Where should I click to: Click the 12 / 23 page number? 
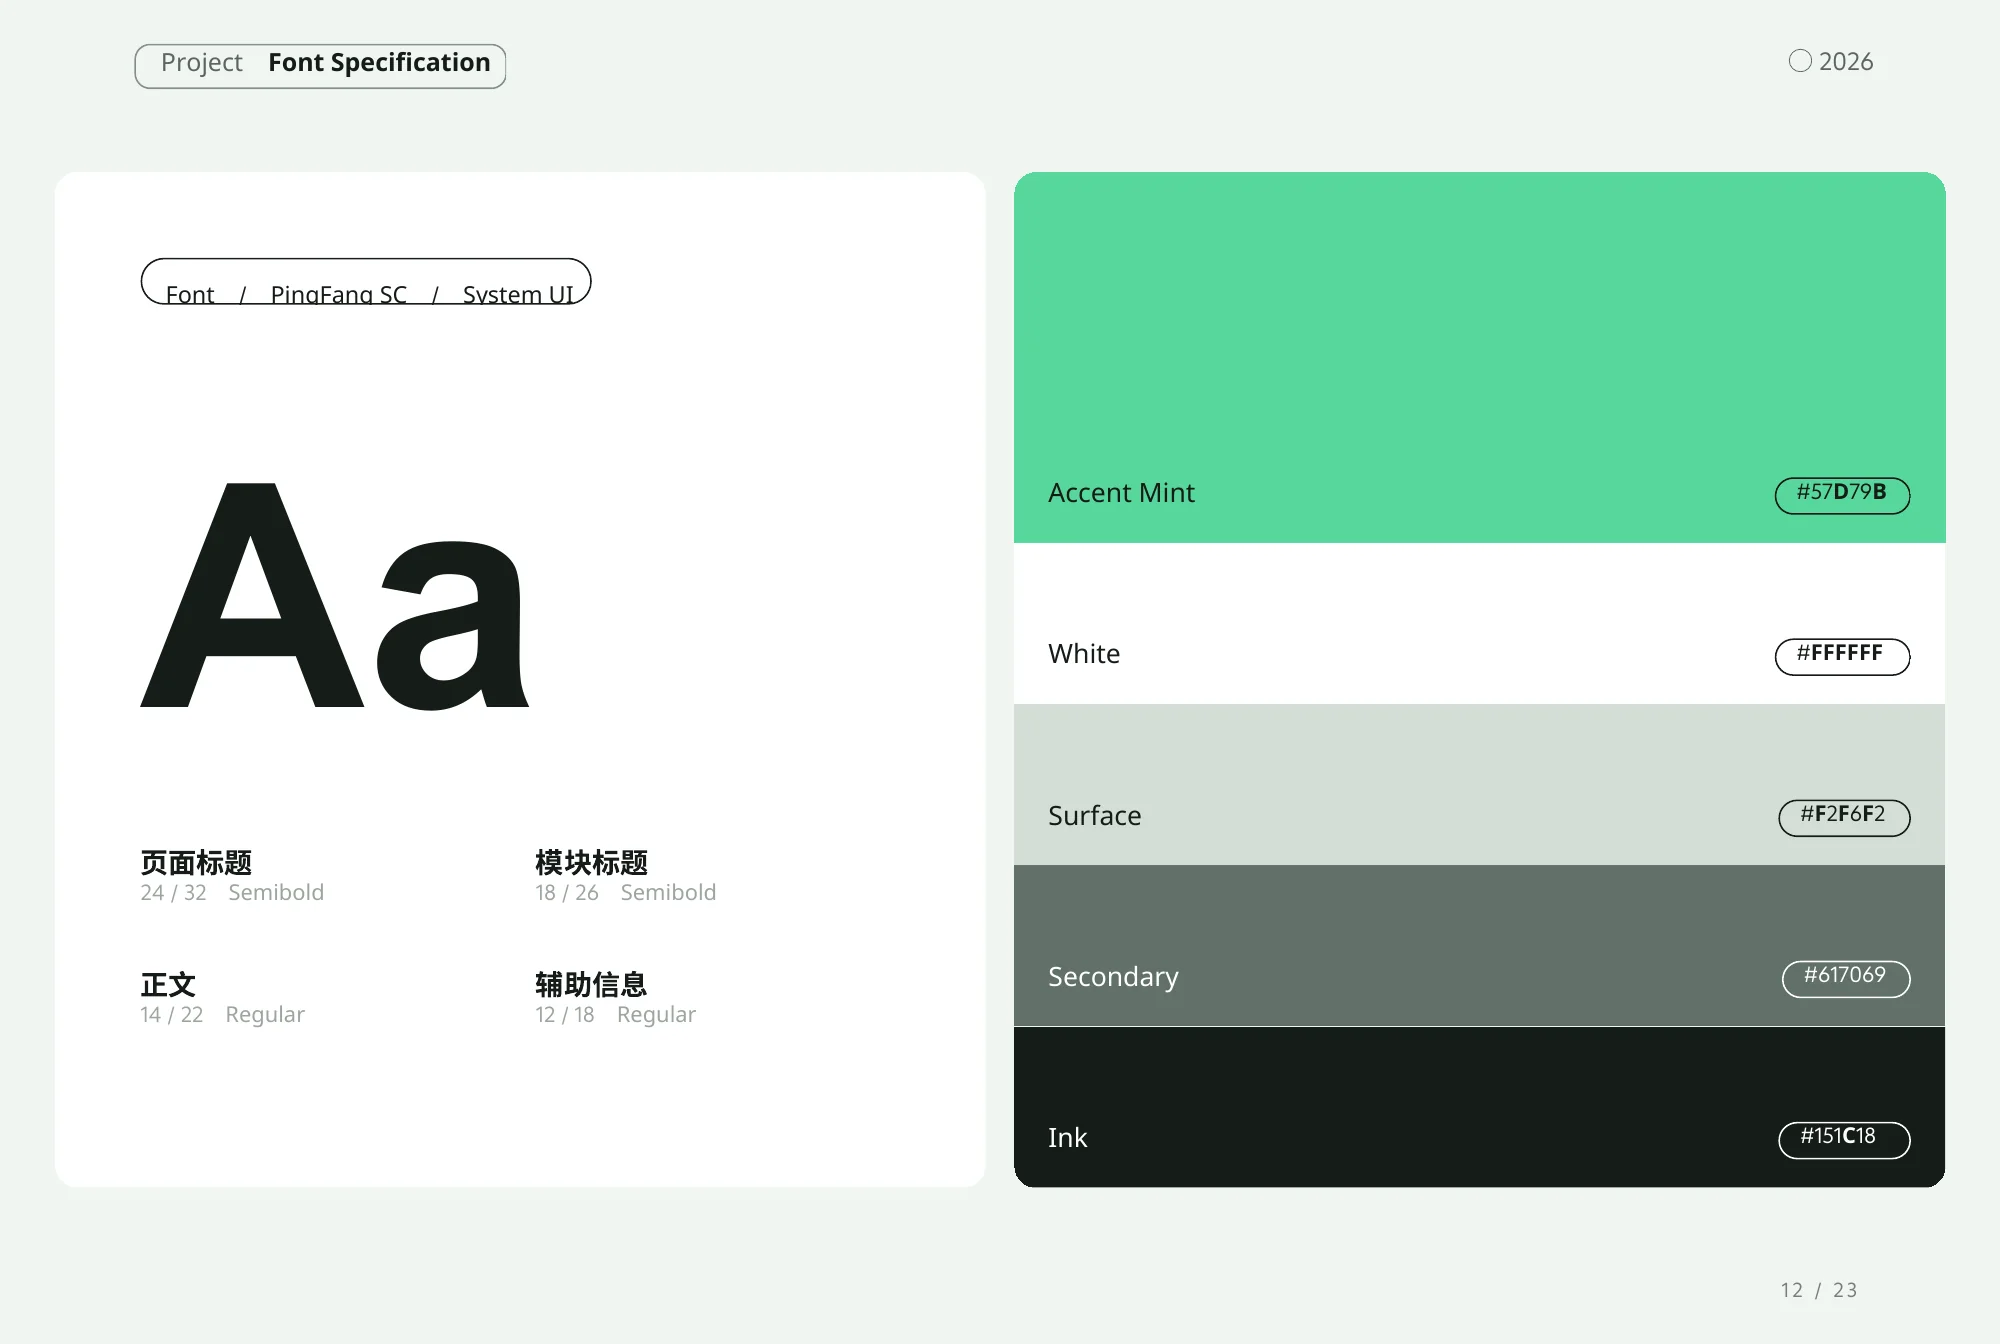point(1818,1290)
